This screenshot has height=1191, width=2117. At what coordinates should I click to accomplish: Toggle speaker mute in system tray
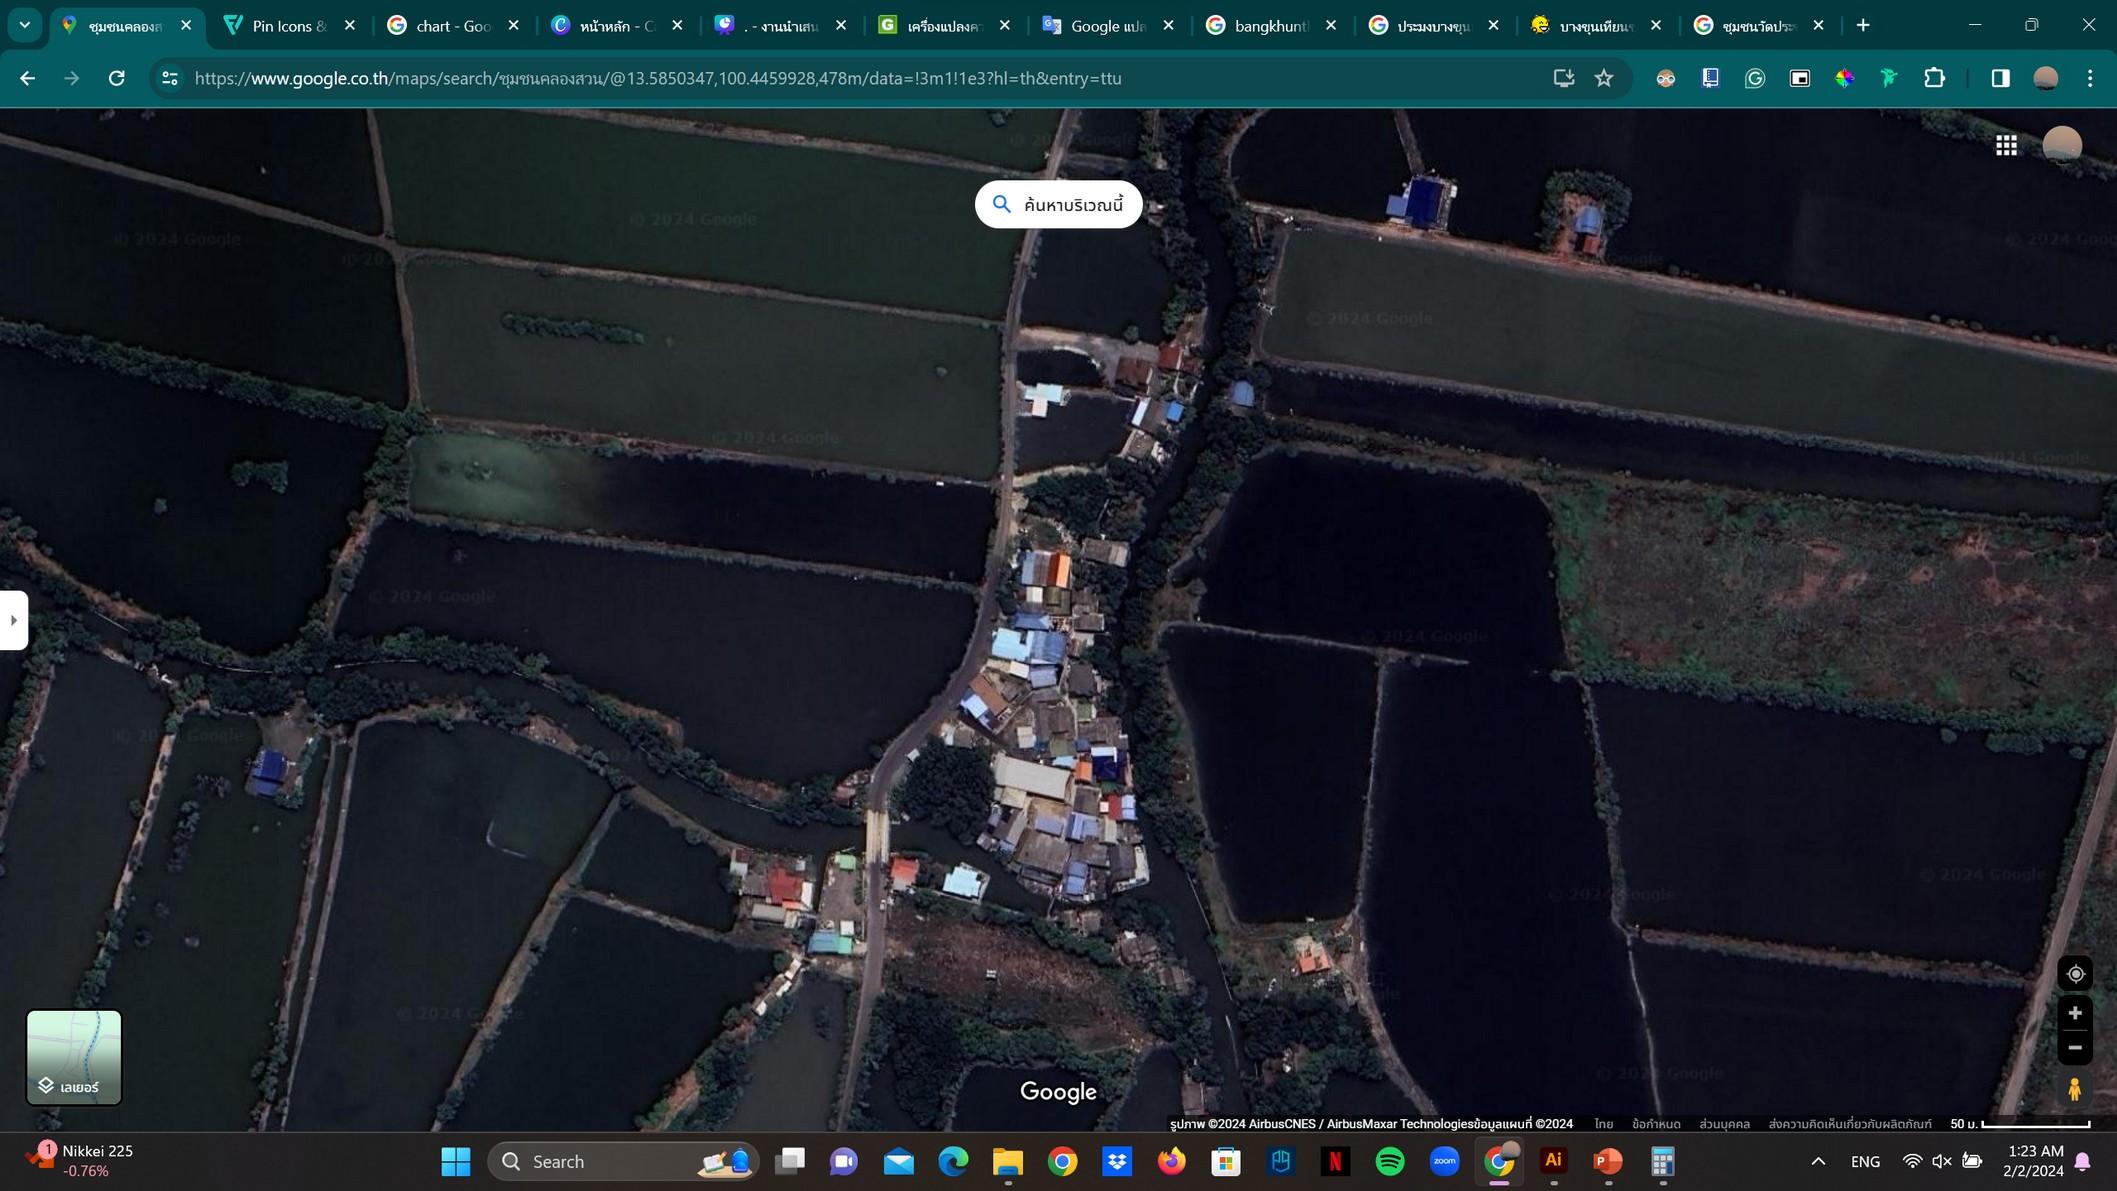(x=1941, y=1161)
